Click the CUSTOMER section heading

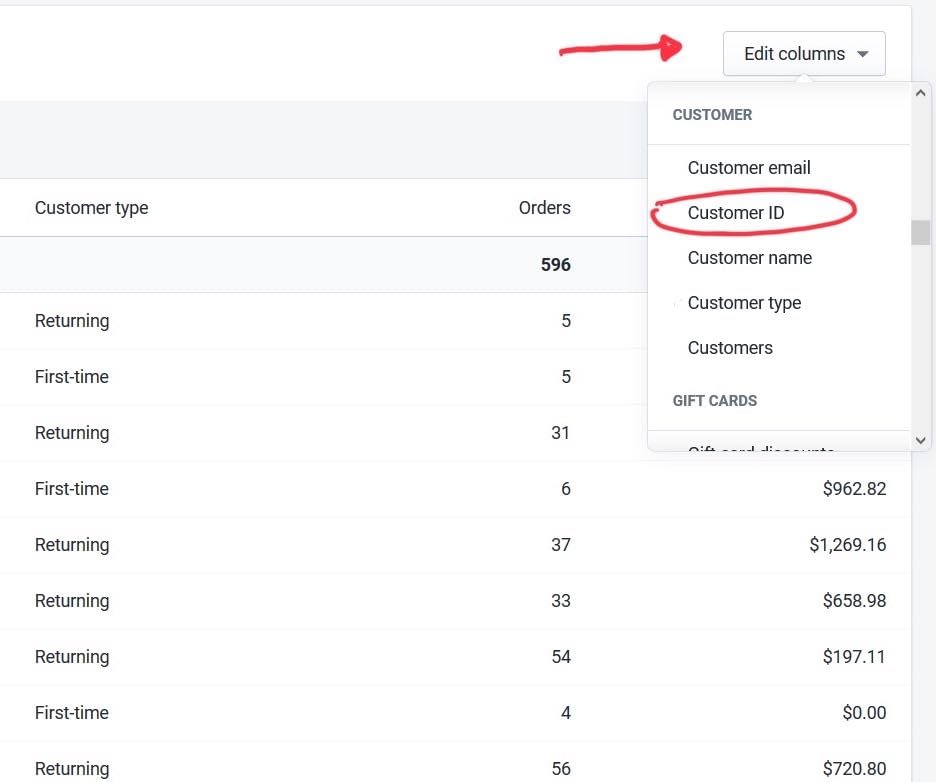pyautogui.click(x=712, y=114)
